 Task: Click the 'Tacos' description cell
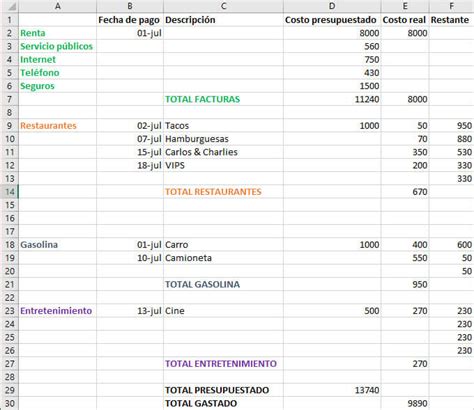(223, 125)
